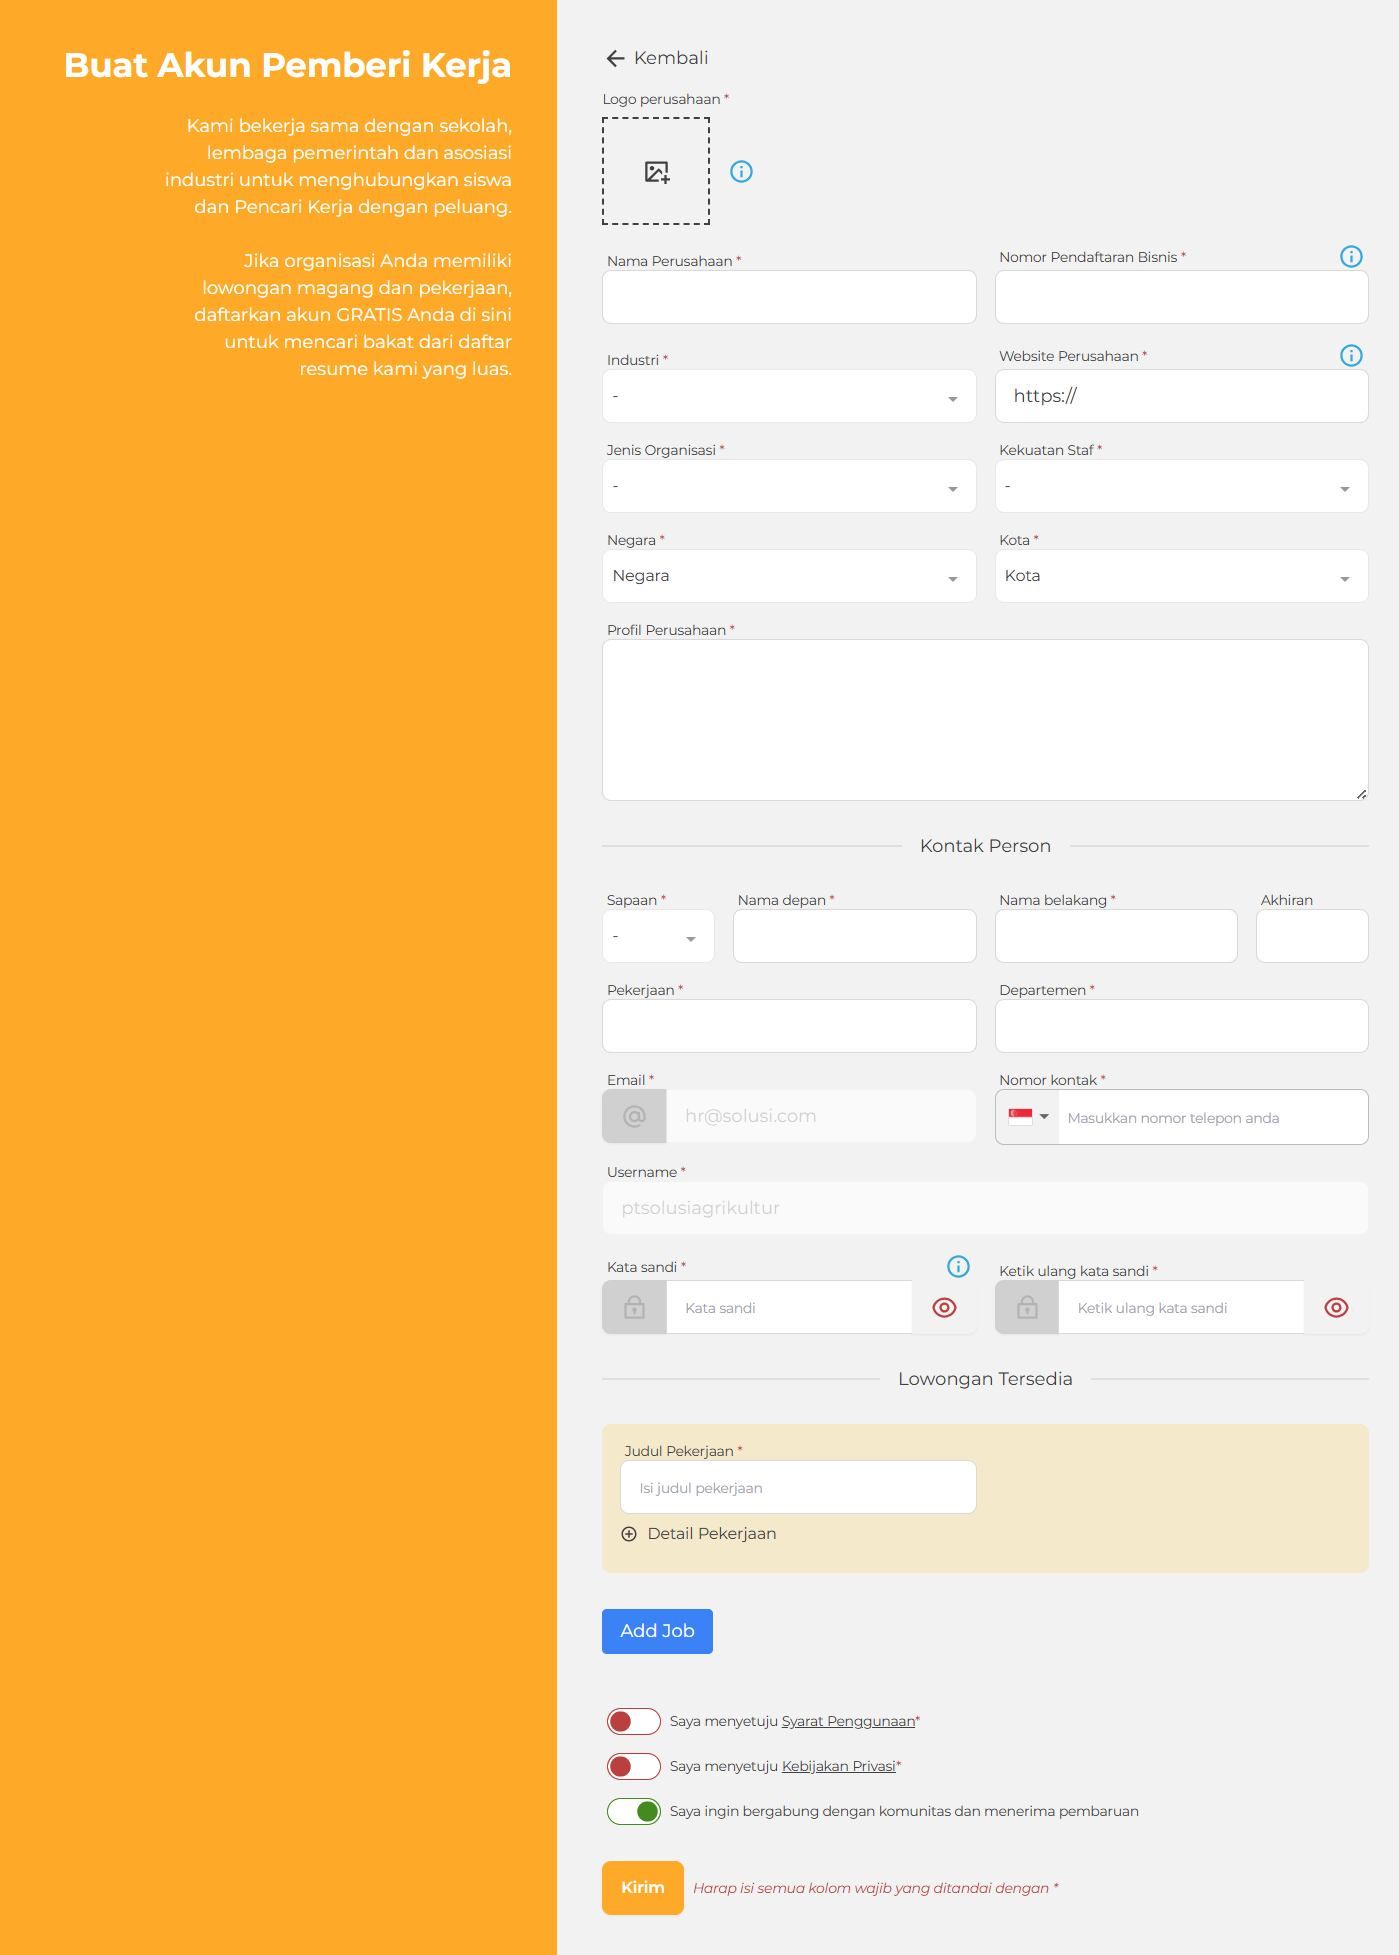Click the Nama Perusahaan input field

(788, 298)
